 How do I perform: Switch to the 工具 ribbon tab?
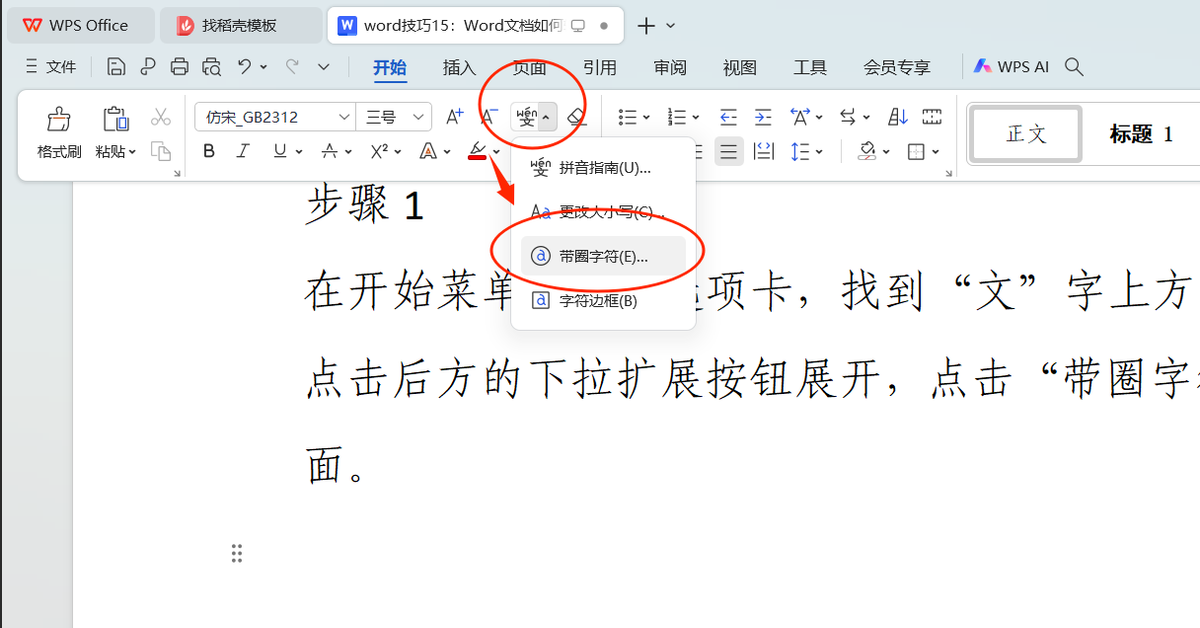click(810, 67)
